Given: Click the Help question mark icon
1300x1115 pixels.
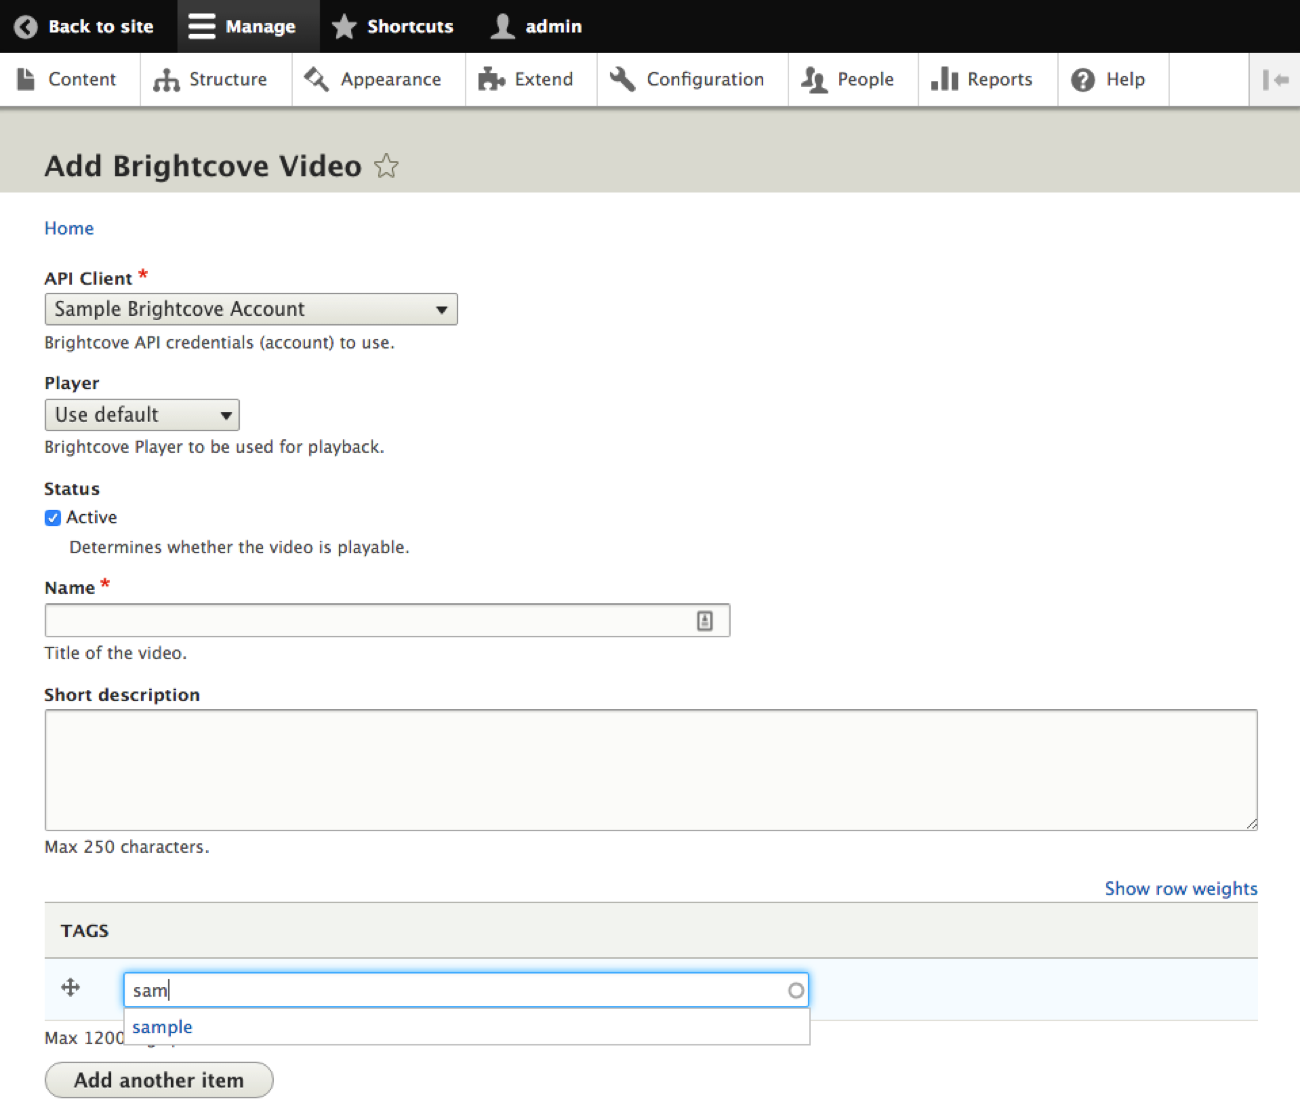Looking at the screenshot, I should coord(1083,80).
